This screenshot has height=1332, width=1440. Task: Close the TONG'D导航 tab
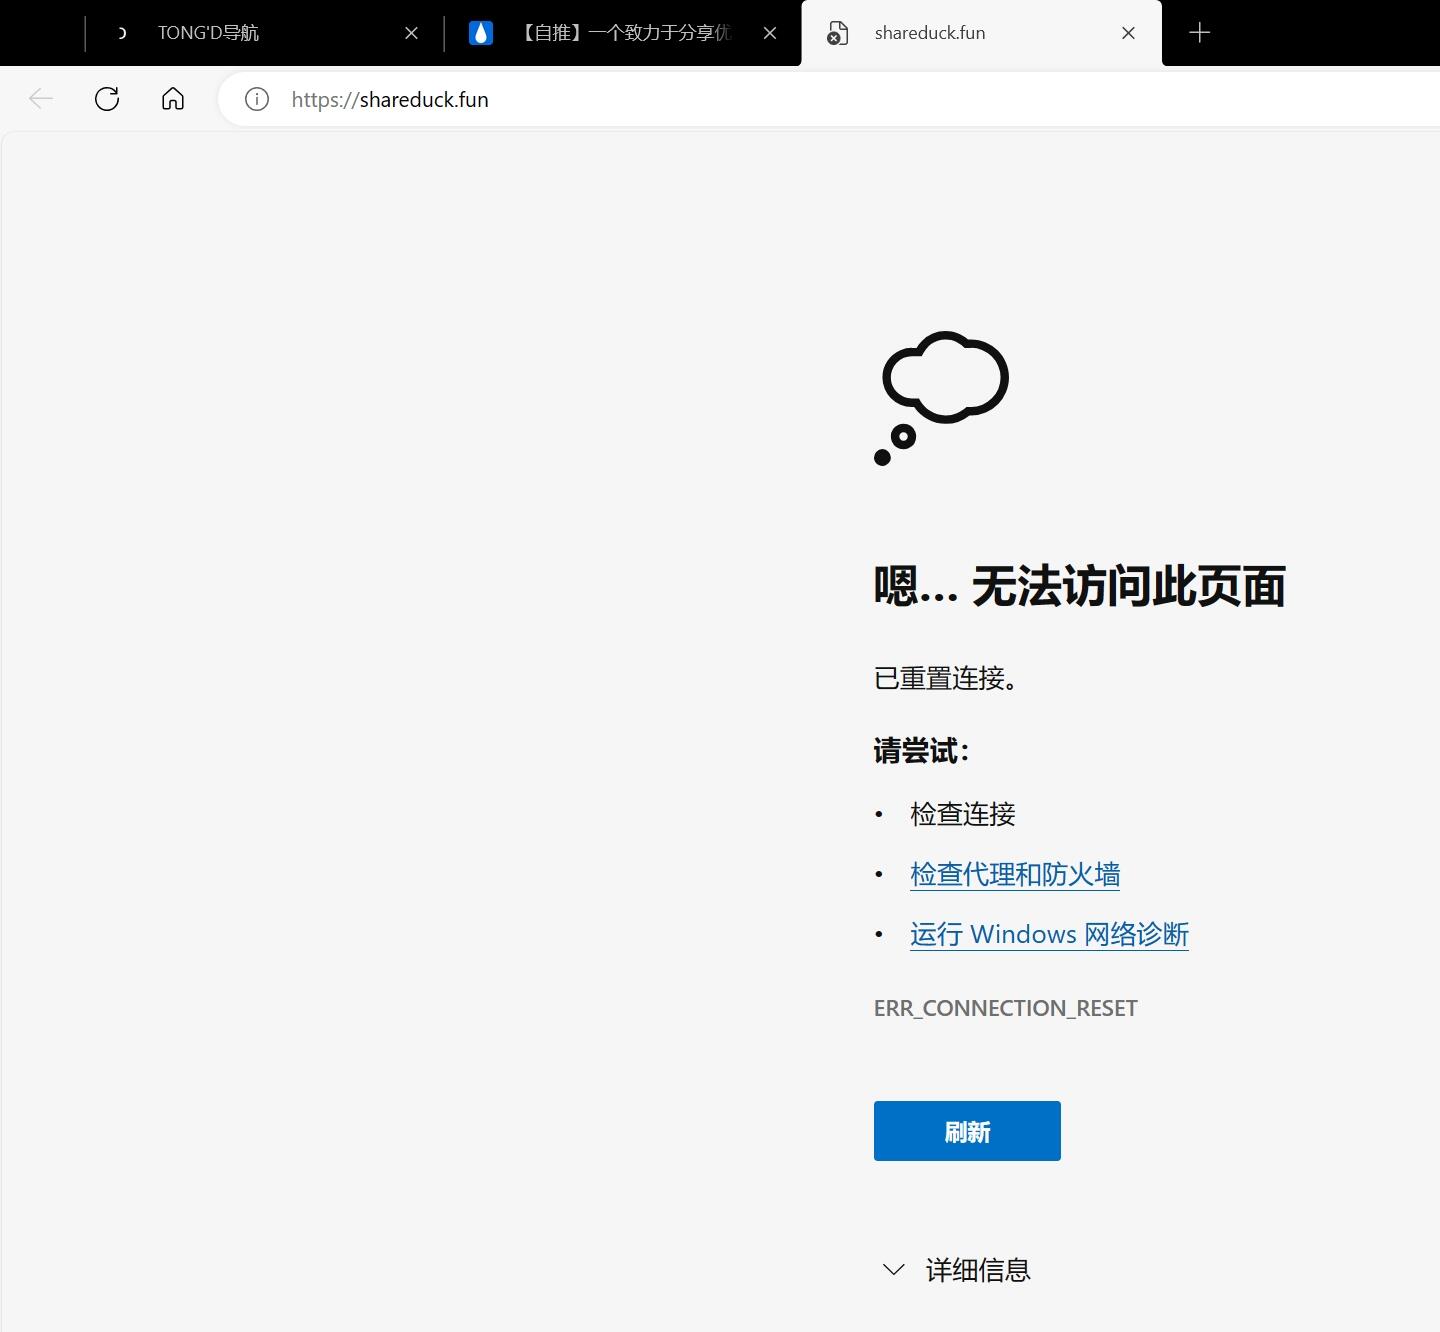coord(411,33)
